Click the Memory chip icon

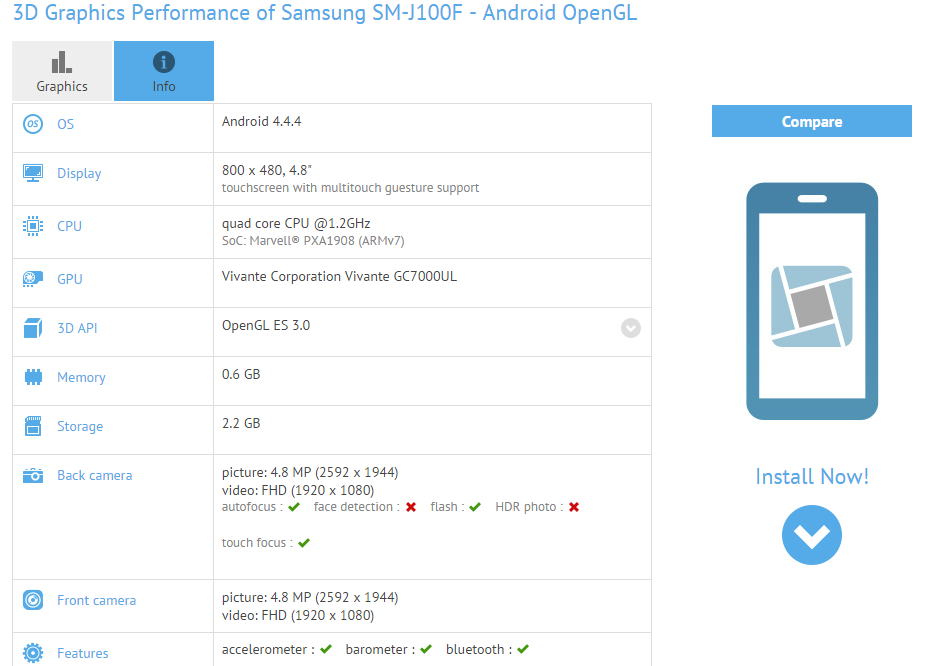(33, 377)
